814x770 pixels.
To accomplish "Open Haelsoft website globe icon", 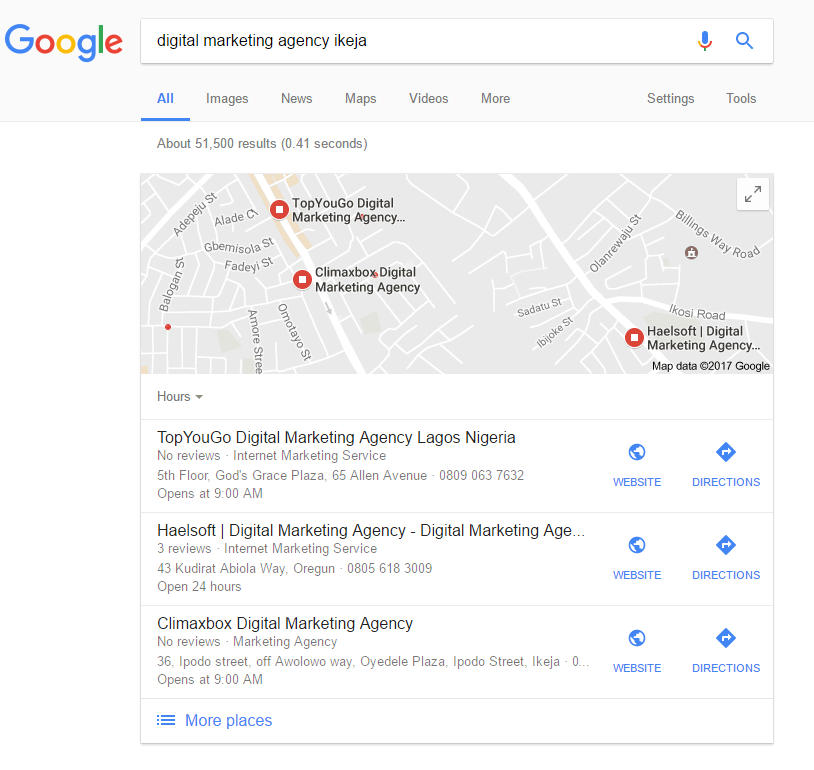I will 636,545.
